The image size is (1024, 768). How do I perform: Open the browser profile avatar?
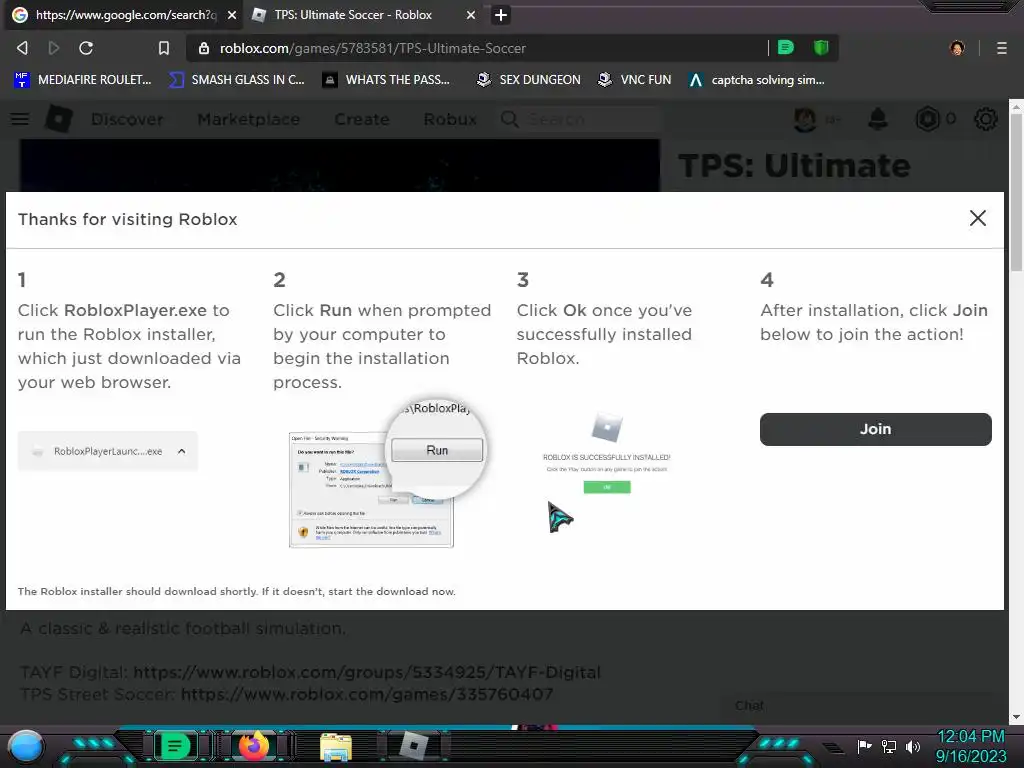coord(957,48)
